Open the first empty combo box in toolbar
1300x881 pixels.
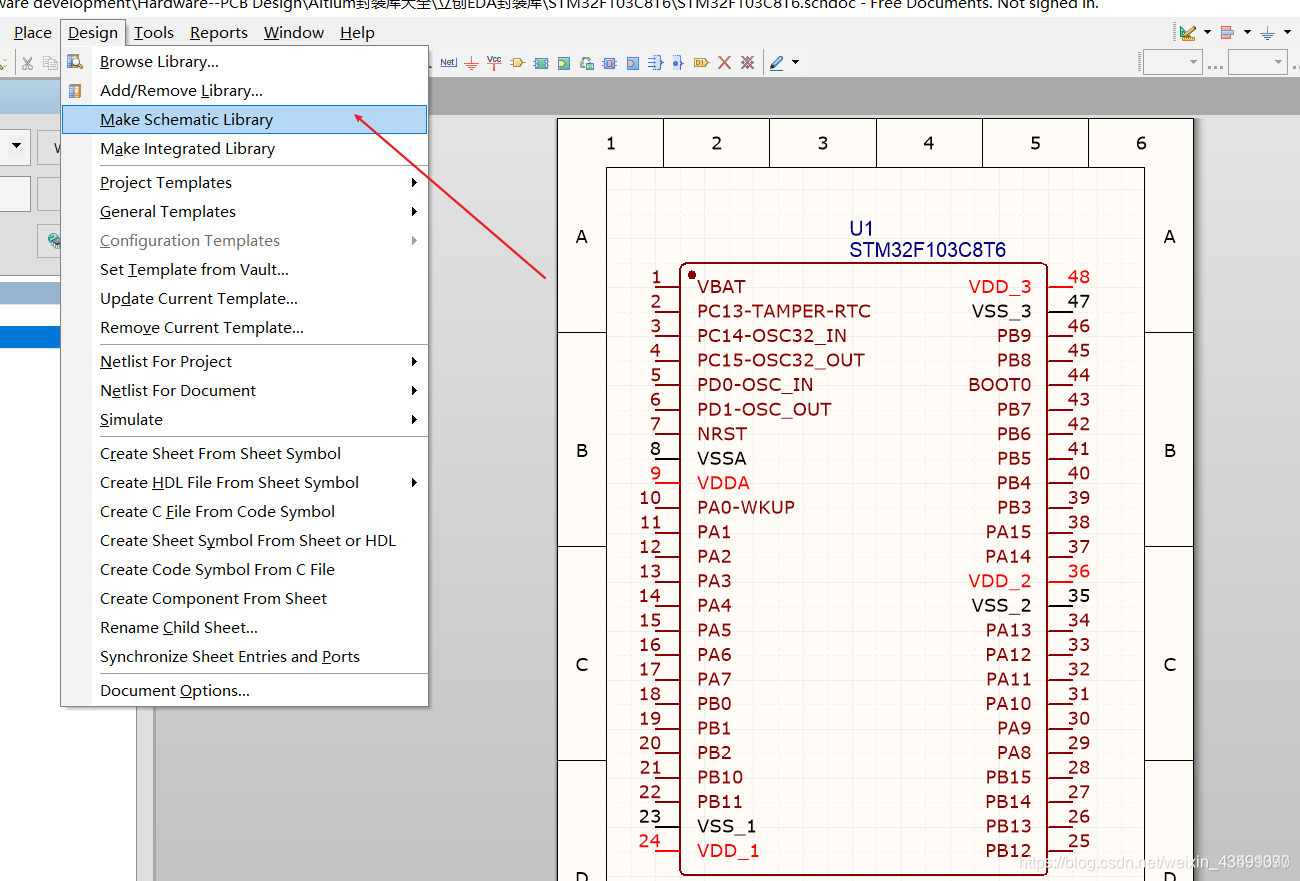[x=1172, y=62]
